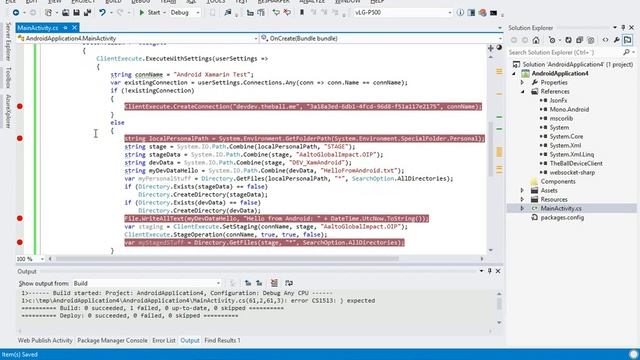The image size is (640, 360).
Task: Switch to the Error List tab
Action: pos(164,340)
